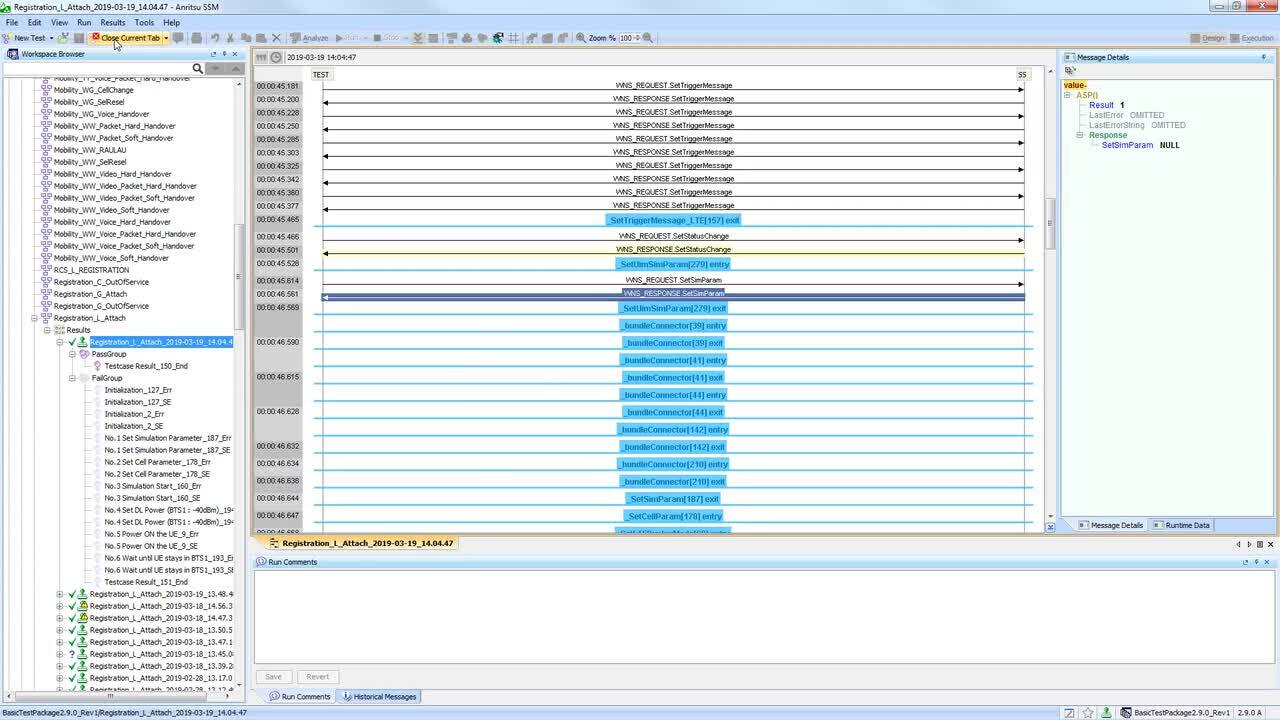Switch to Design perspective
This screenshot has height=720, width=1280.
pos(1207,38)
